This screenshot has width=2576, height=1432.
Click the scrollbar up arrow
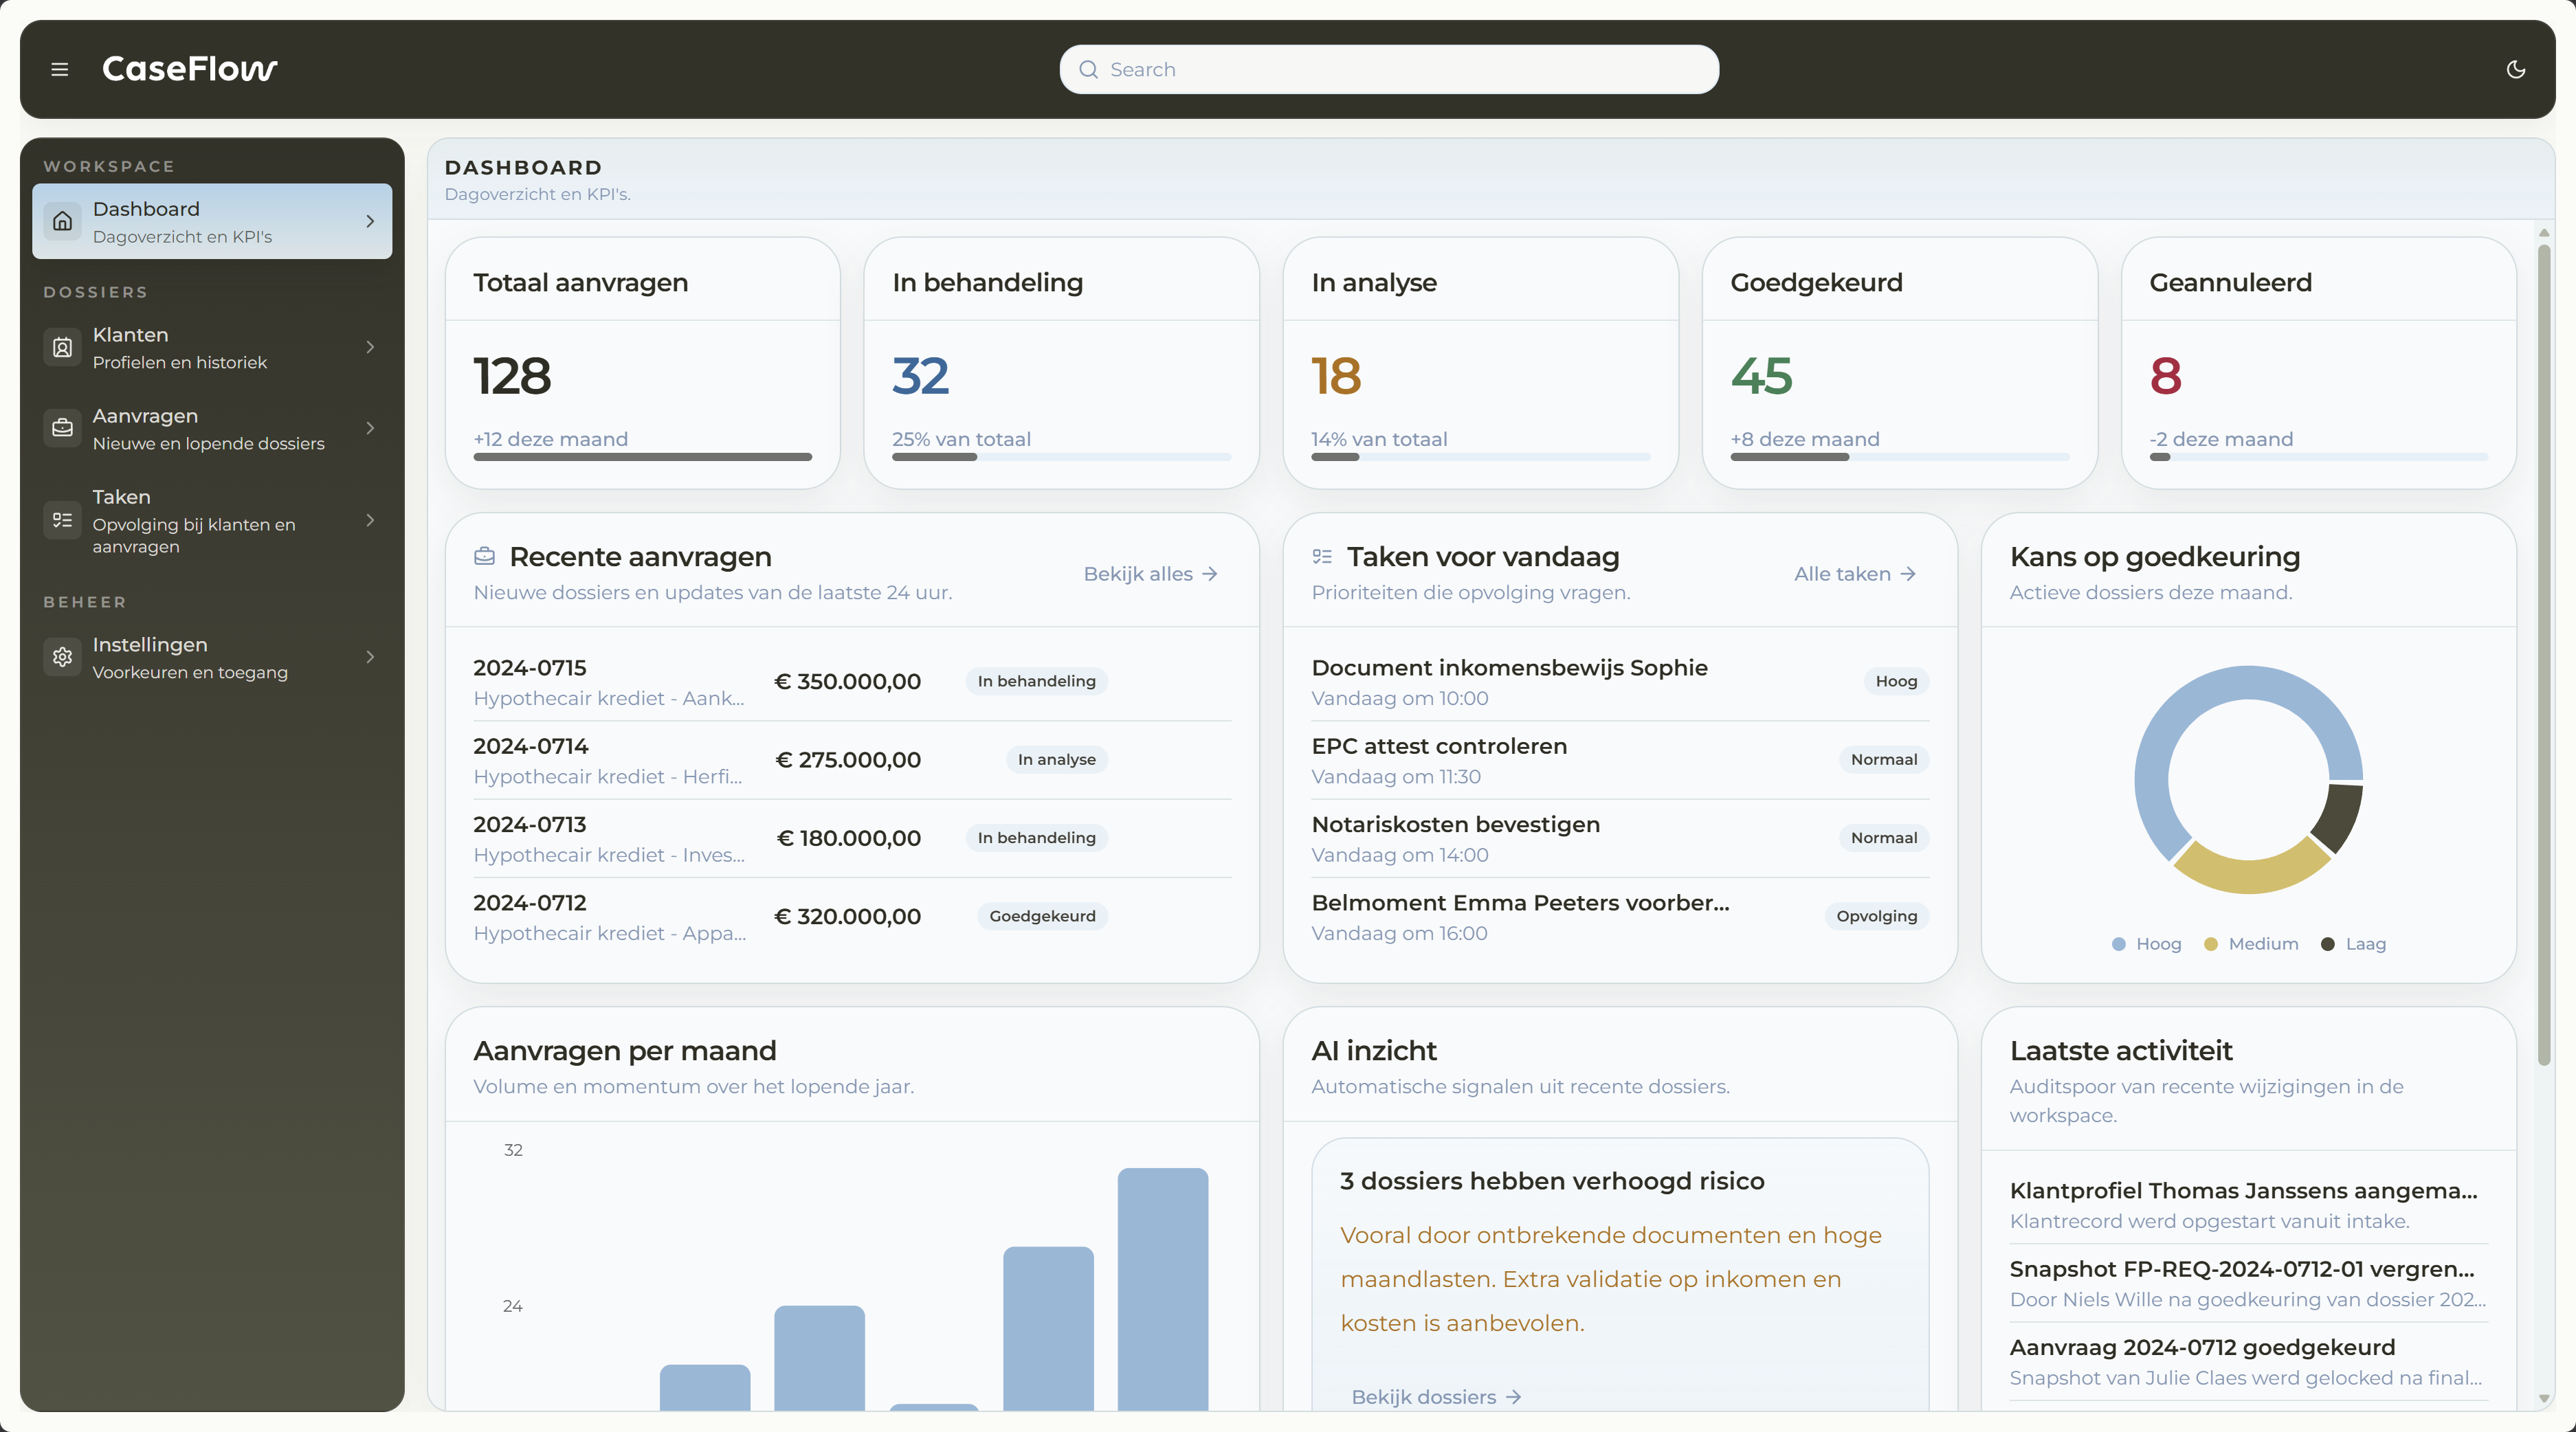click(x=2543, y=233)
